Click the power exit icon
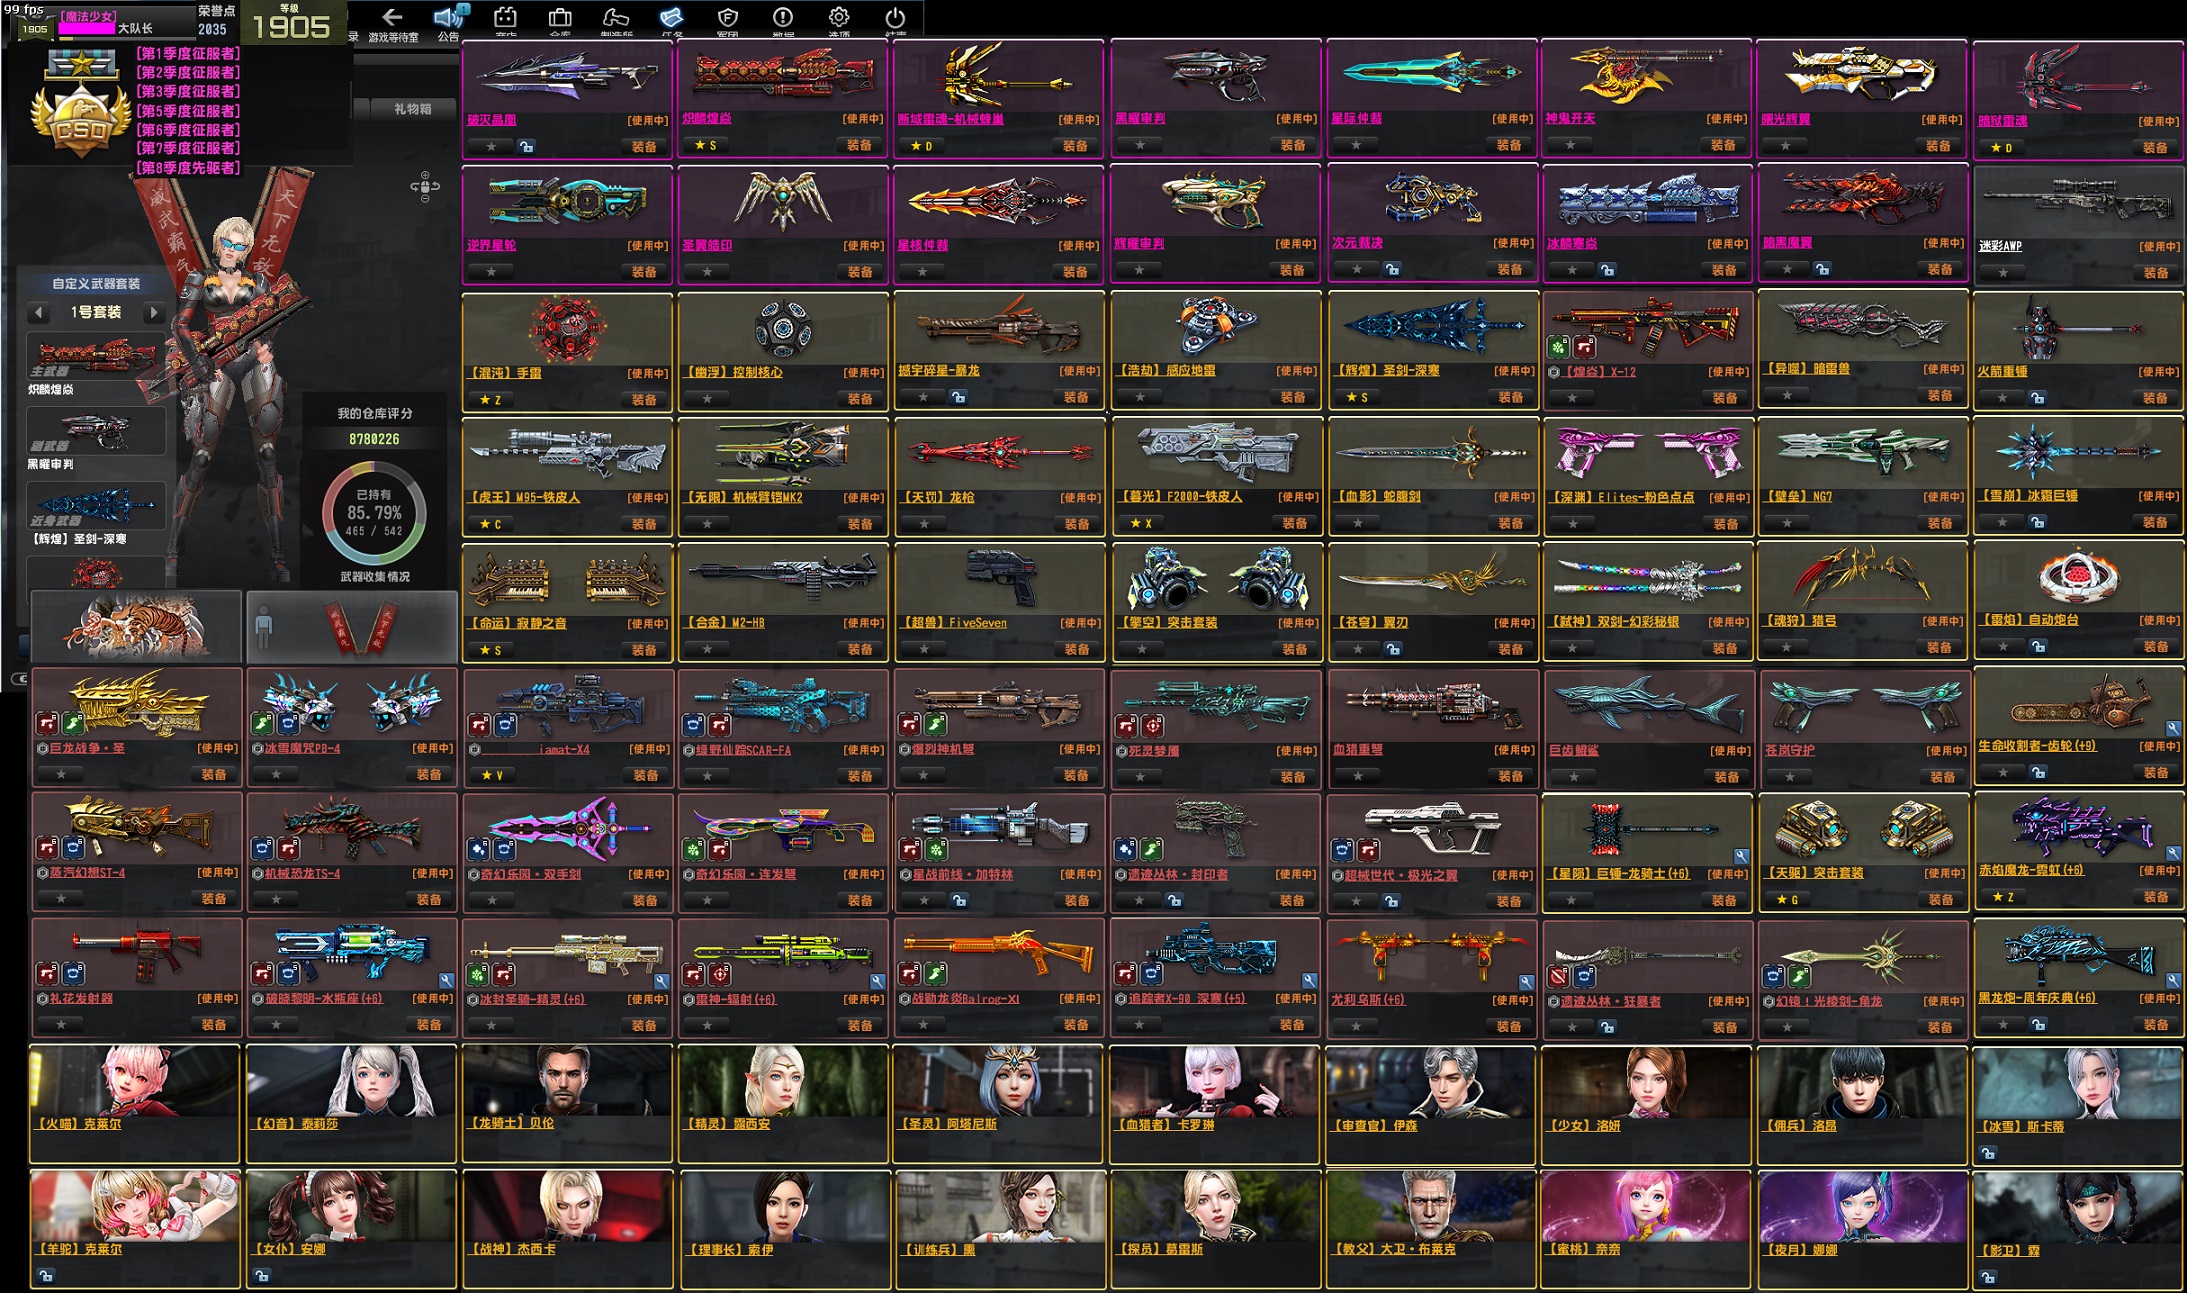Screen dimensions: 2187x1293 pyautogui.click(x=895, y=18)
